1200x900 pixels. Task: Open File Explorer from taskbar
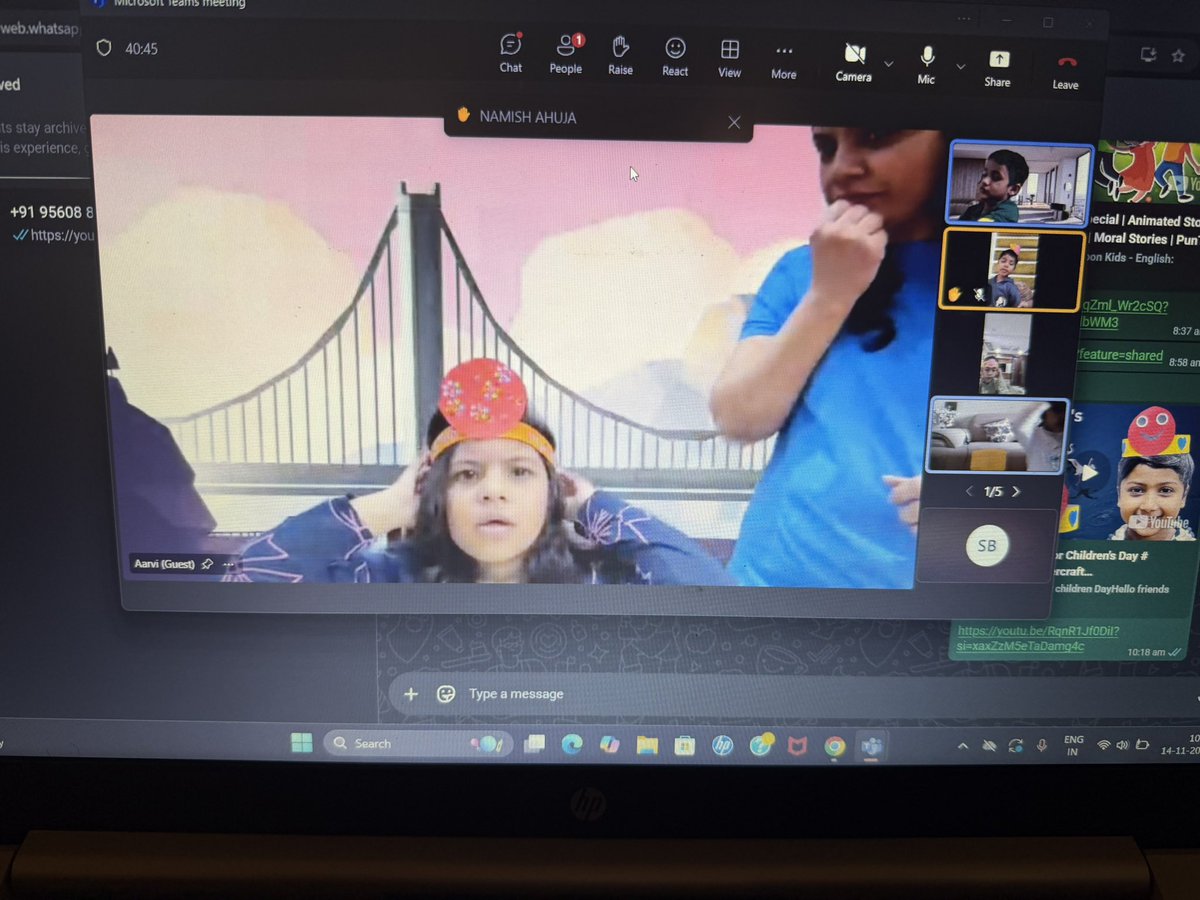[x=647, y=745]
